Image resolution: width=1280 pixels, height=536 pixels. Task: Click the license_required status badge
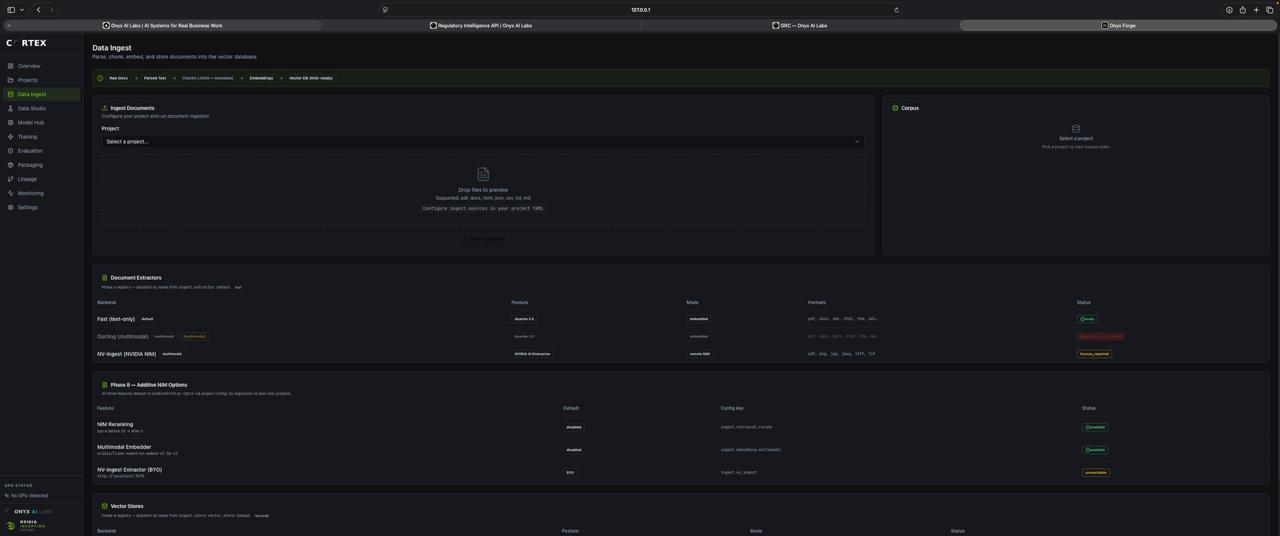coord(1094,354)
